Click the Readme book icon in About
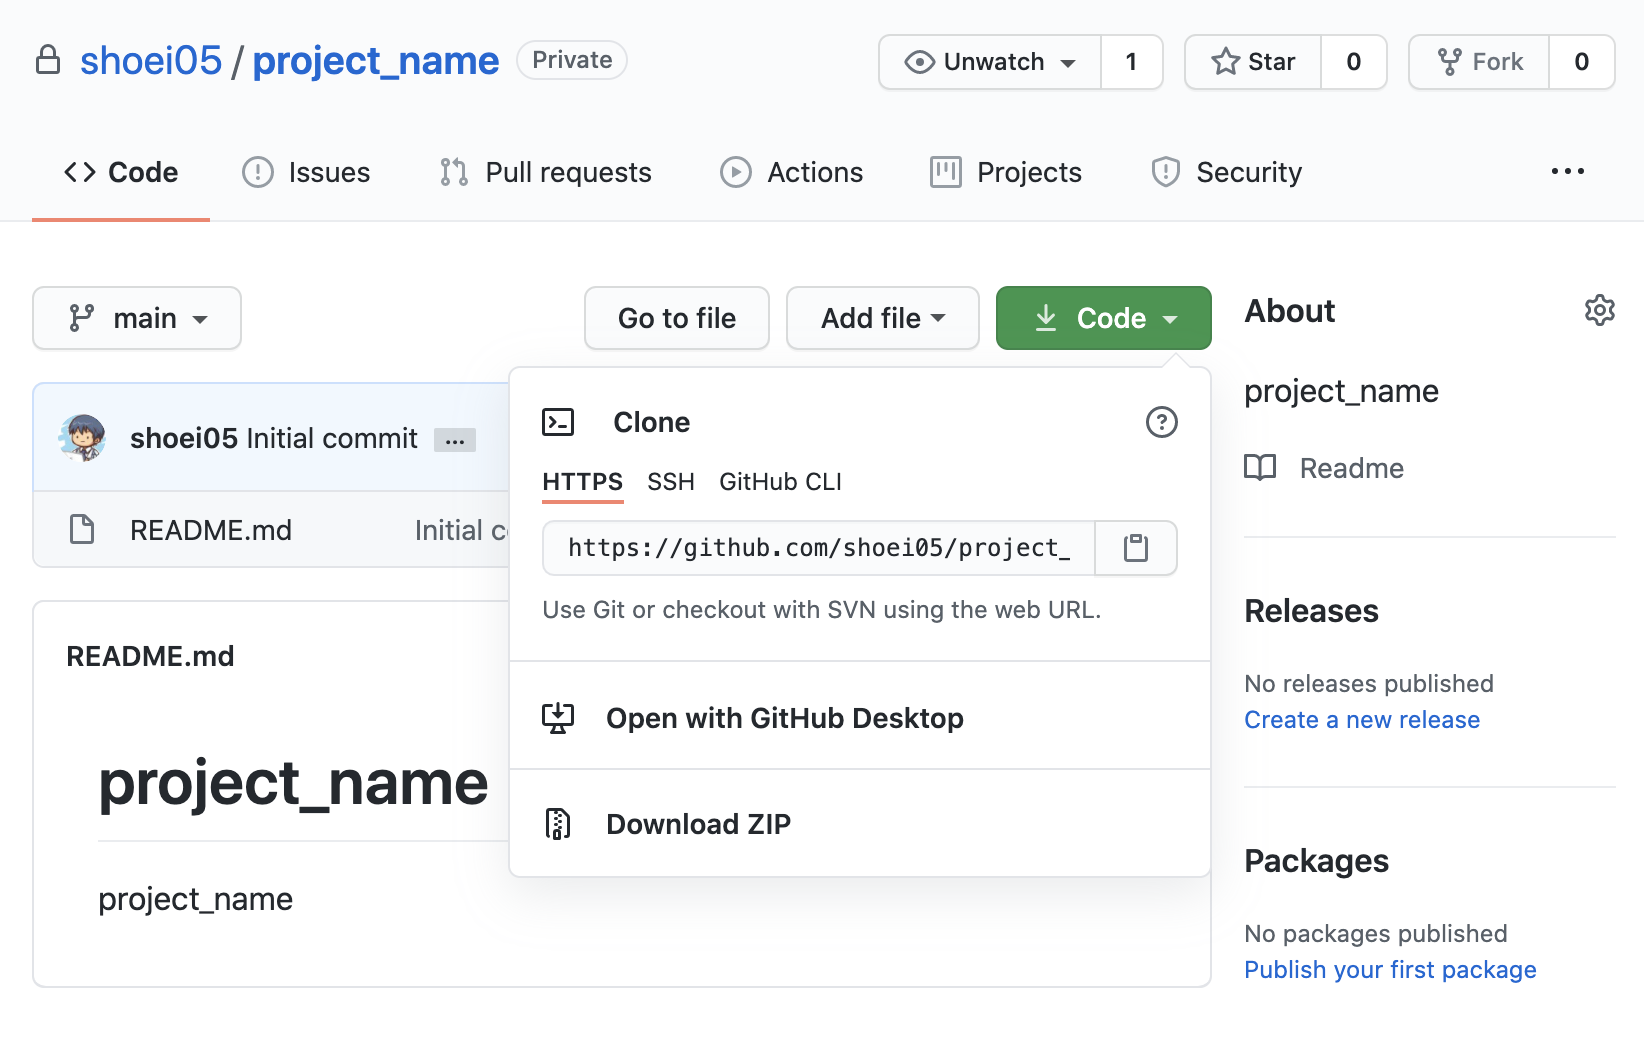The width and height of the screenshot is (1644, 1056). point(1260,468)
